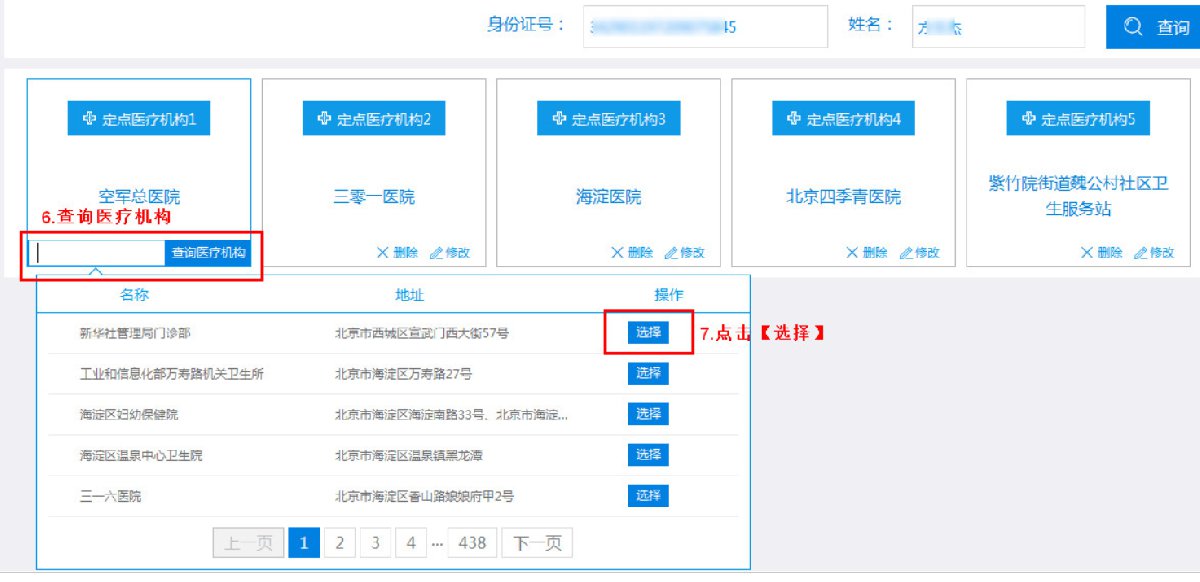Go to page 1 in pagination
Viewport: 1200px width, 582px height.
click(304, 543)
